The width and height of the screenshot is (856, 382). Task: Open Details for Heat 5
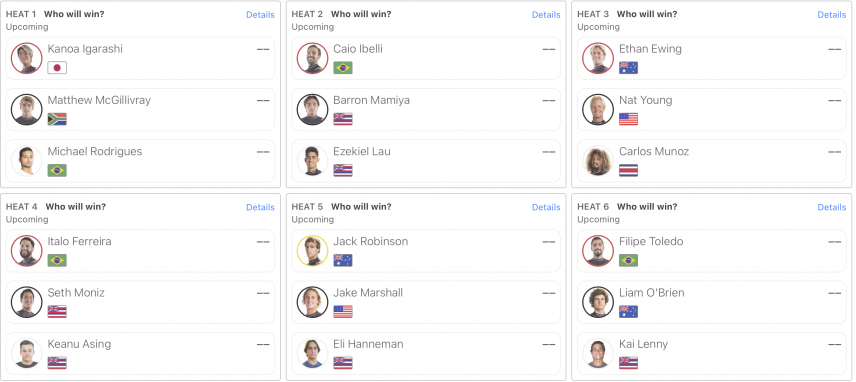(546, 207)
